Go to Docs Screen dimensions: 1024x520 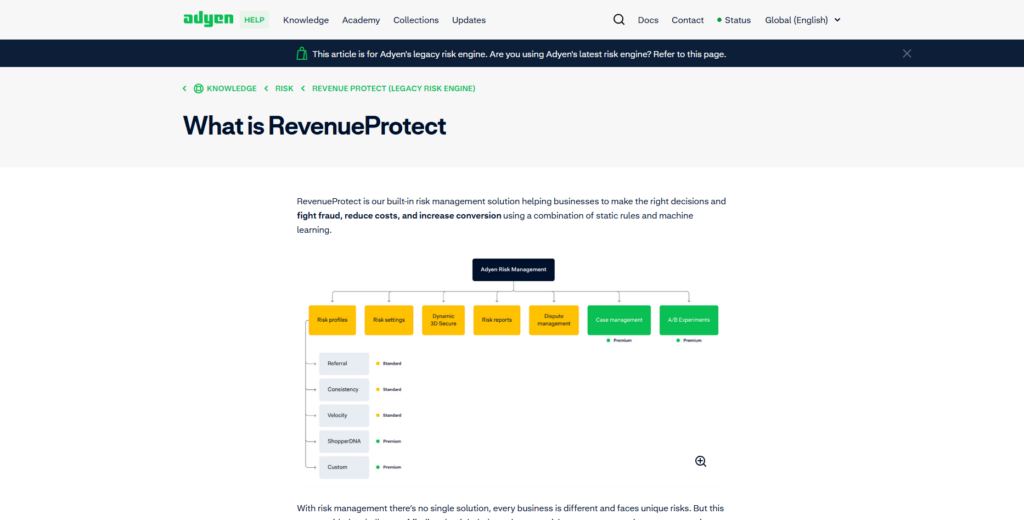pos(648,20)
